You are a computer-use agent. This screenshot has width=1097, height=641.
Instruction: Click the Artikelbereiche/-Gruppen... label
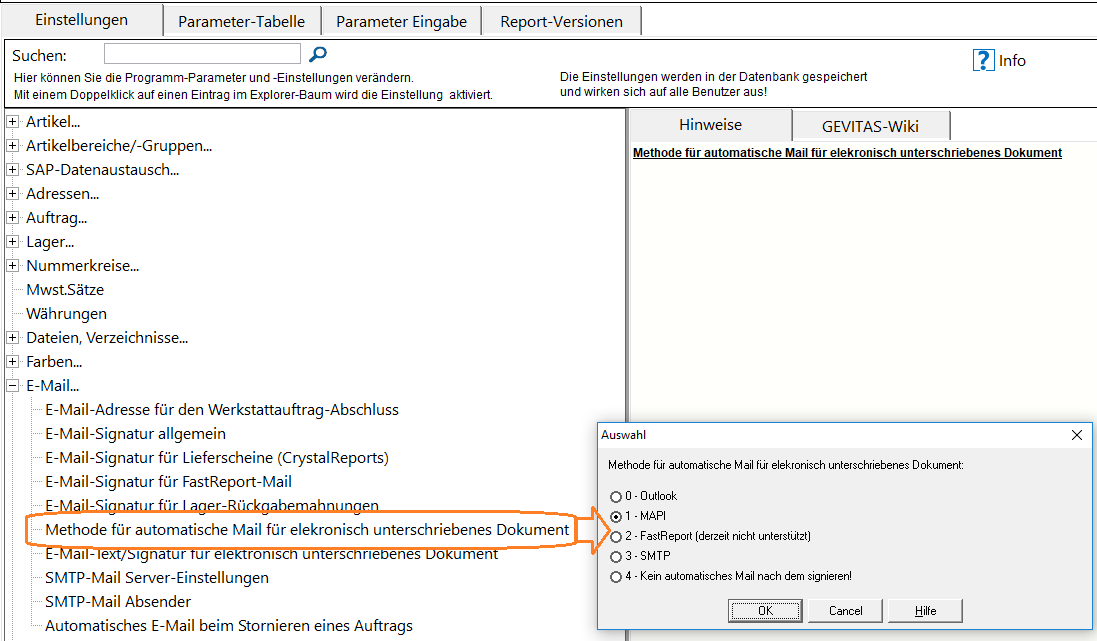(x=119, y=146)
